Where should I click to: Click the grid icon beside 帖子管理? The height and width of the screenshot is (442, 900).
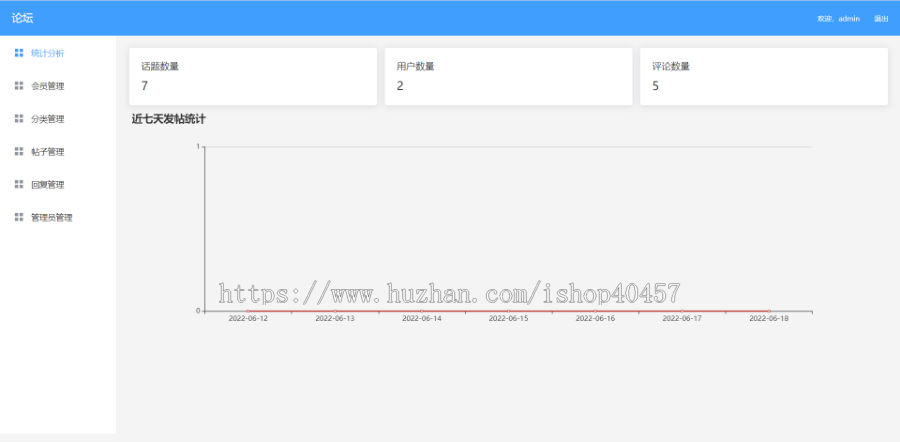[19, 152]
